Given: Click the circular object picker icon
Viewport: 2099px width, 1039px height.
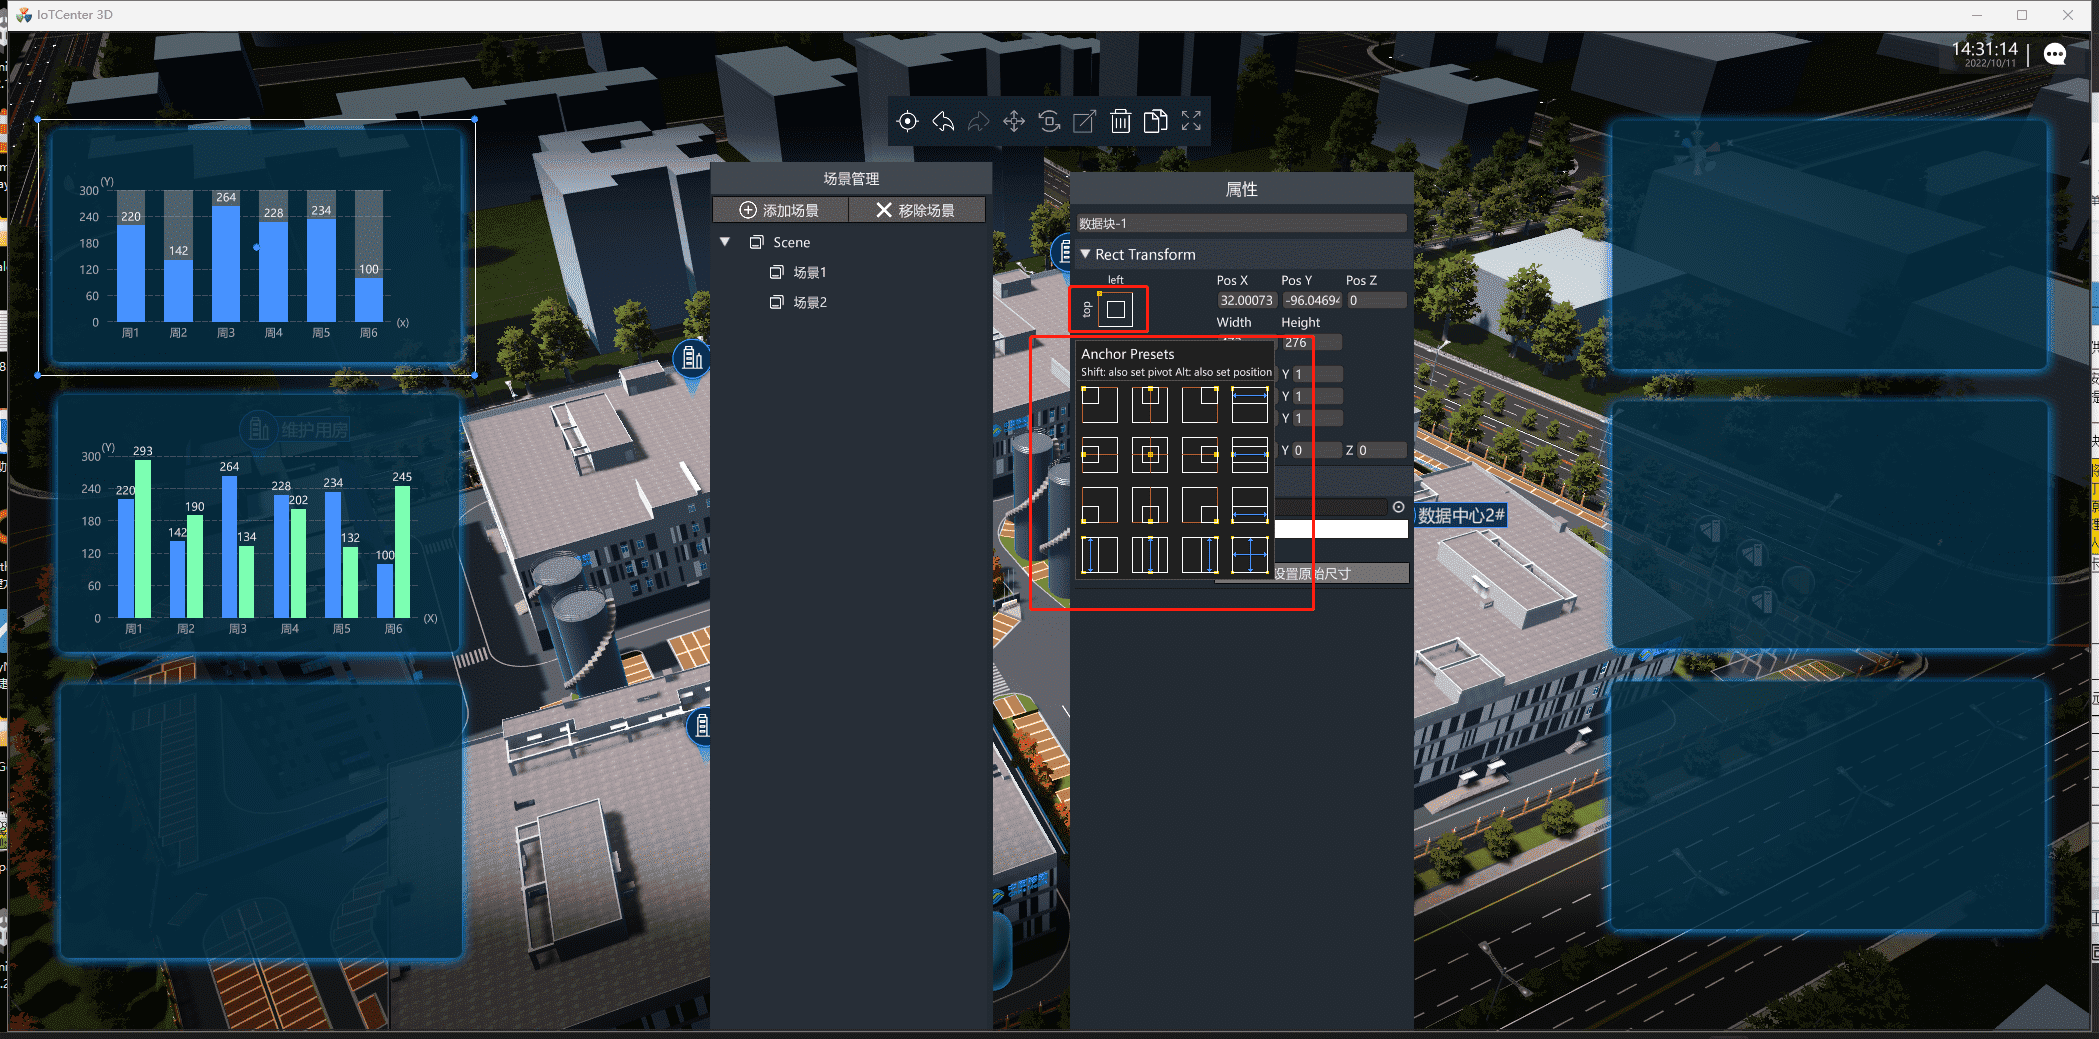Looking at the screenshot, I should 1398,507.
